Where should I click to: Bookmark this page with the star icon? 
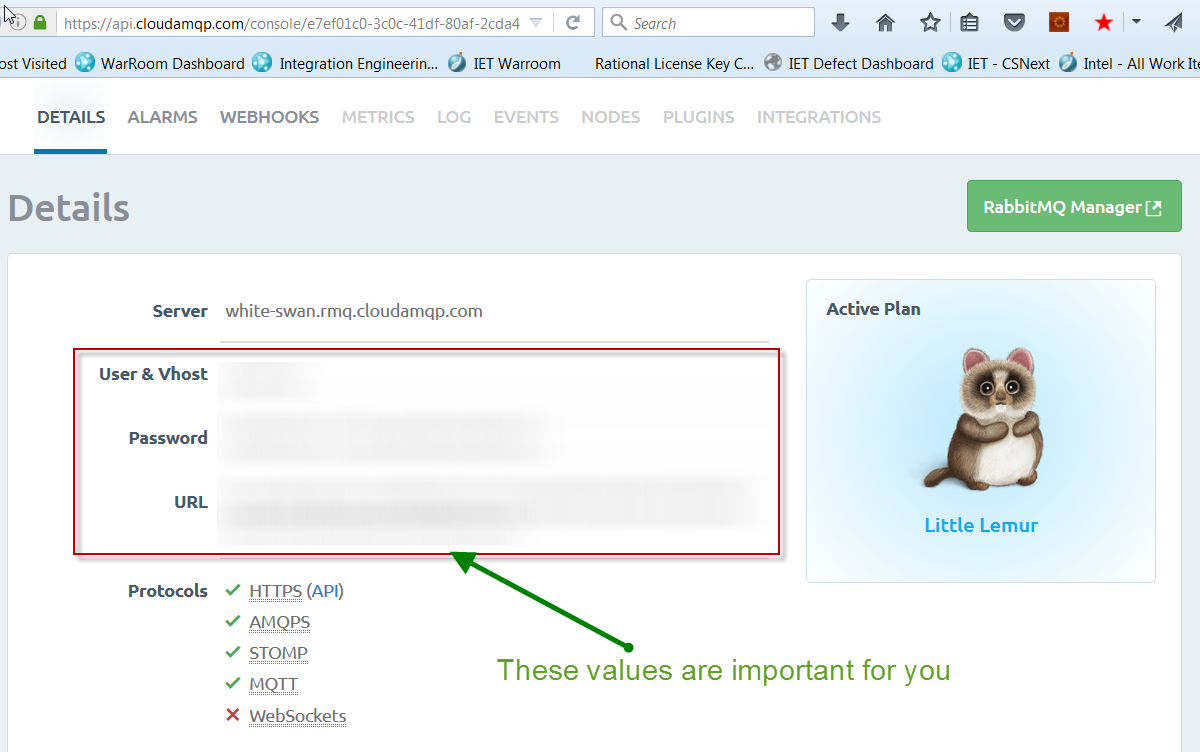pyautogui.click(x=930, y=22)
